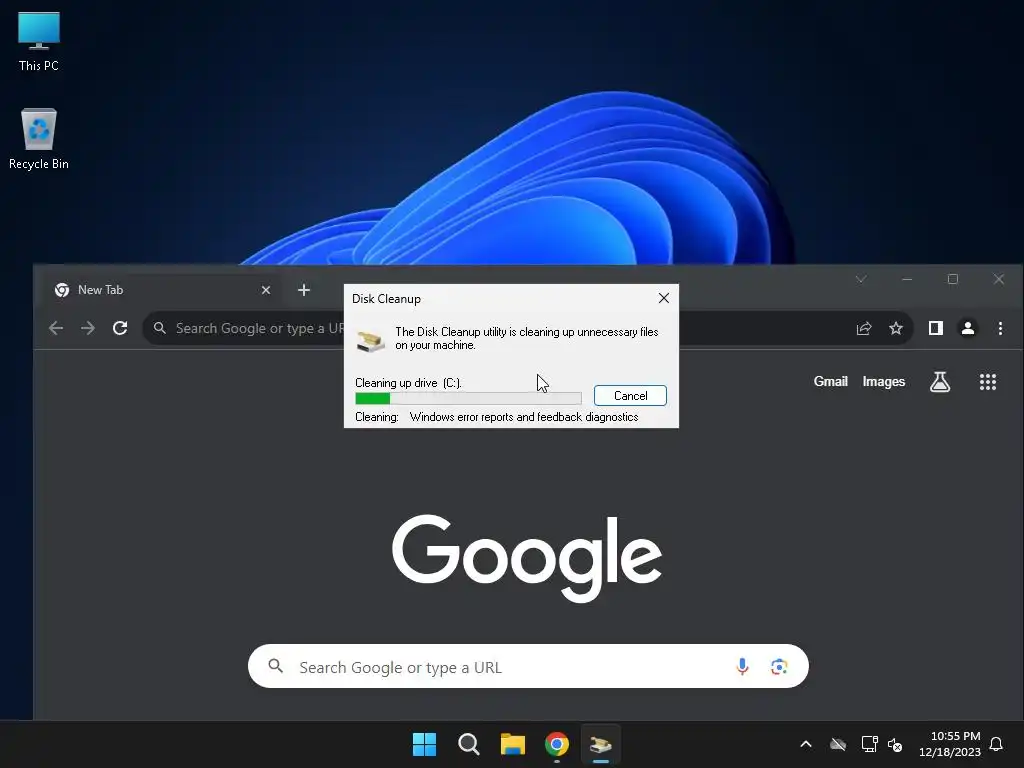Close the Disk Cleanup dialog
1024x768 pixels.
coord(664,298)
